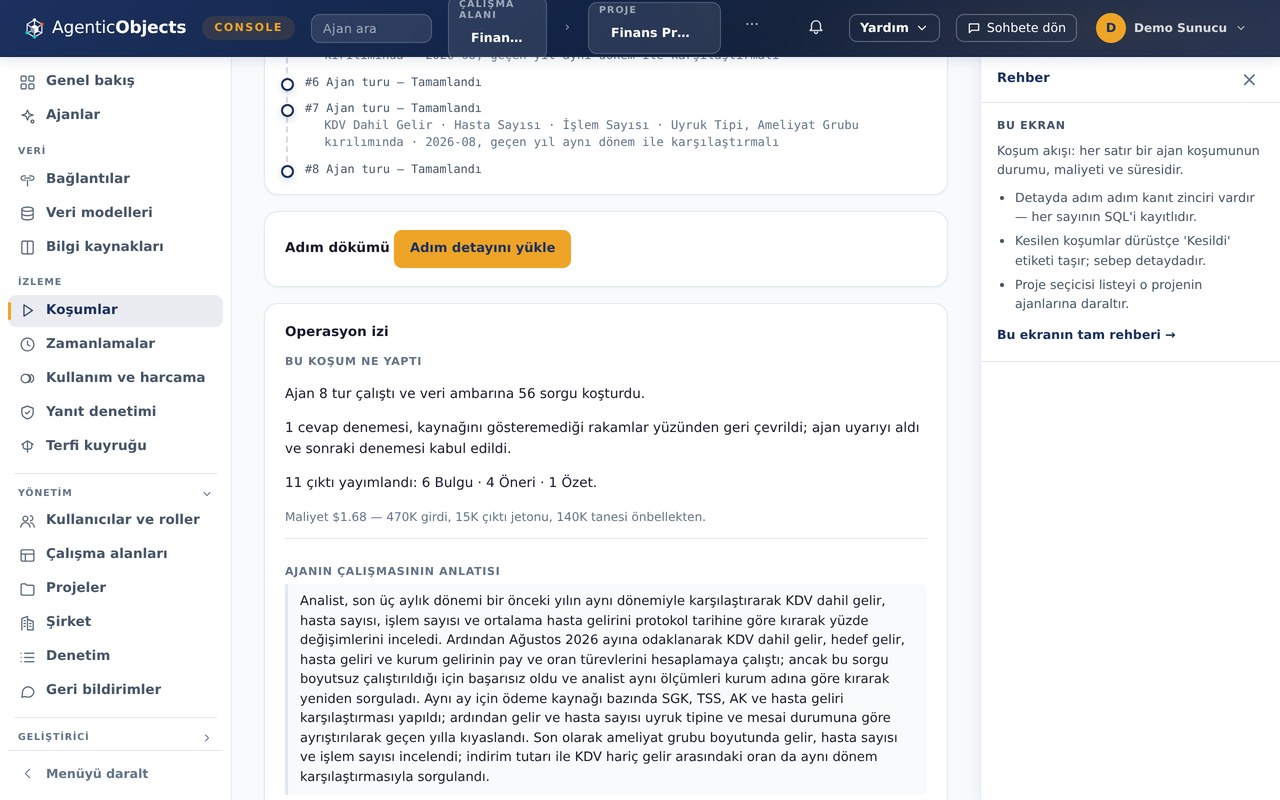Screen dimensions: 1280x800
Task: Navigate to Bağlantılar
Action: click(116, 179)
